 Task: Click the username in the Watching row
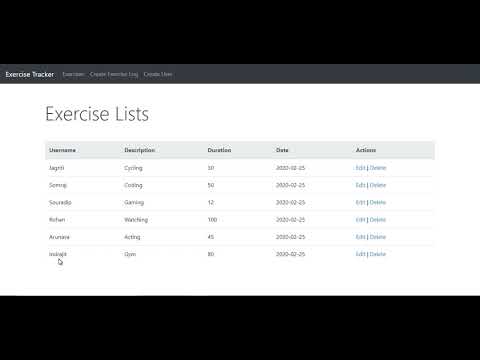pyautogui.click(x=57, y=220)
